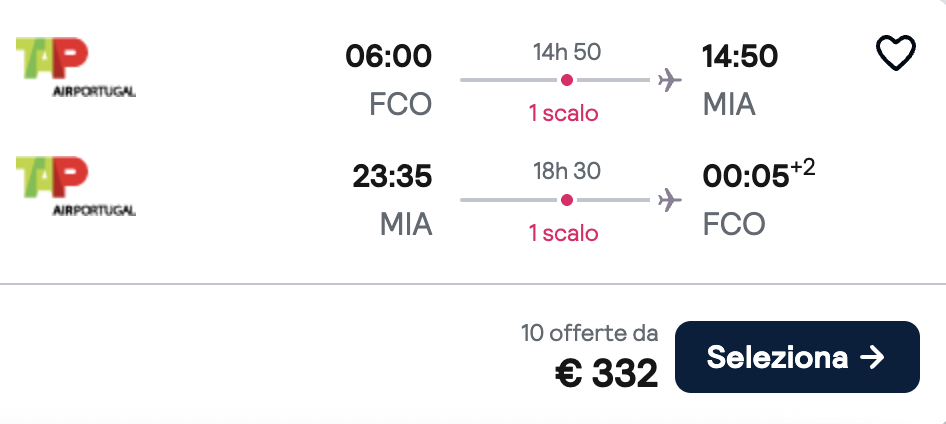Click the return stopover dot marker
Viewport: 946px width, 424px height.
coord(566,200)
